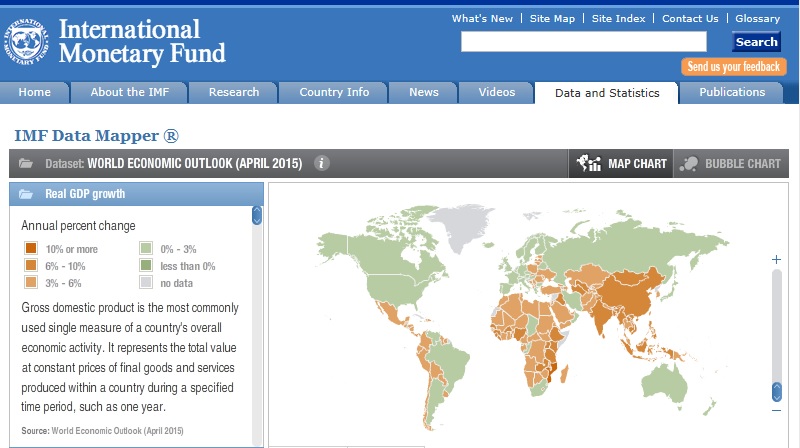Click the IMF Data Mapper heading
Image resolution: width=800 pixels, height=448 pixels.
click(96, 136)
